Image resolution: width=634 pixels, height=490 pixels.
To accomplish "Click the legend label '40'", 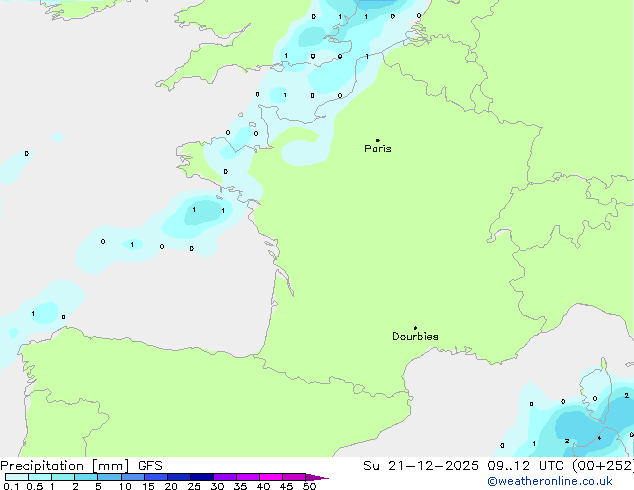I will pyautogui.click(x=263, y=486).
